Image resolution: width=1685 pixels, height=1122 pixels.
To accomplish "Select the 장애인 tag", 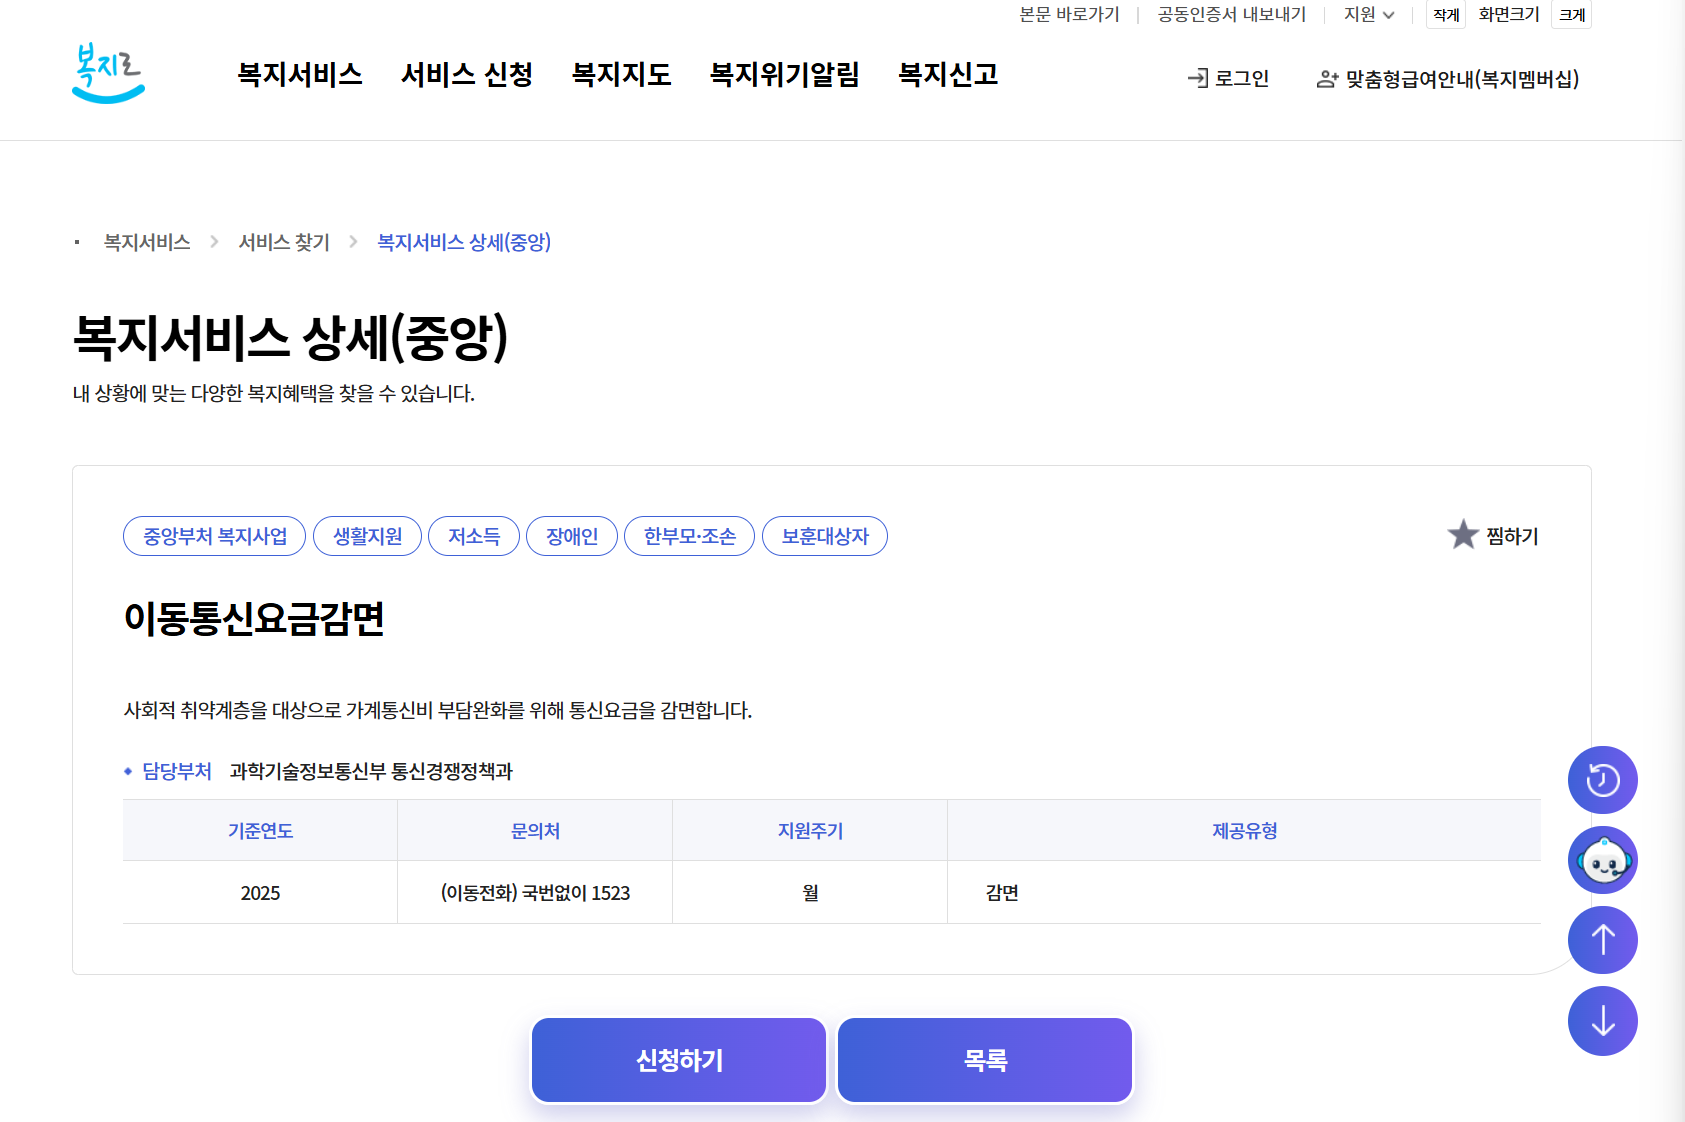I will point(572,536).
